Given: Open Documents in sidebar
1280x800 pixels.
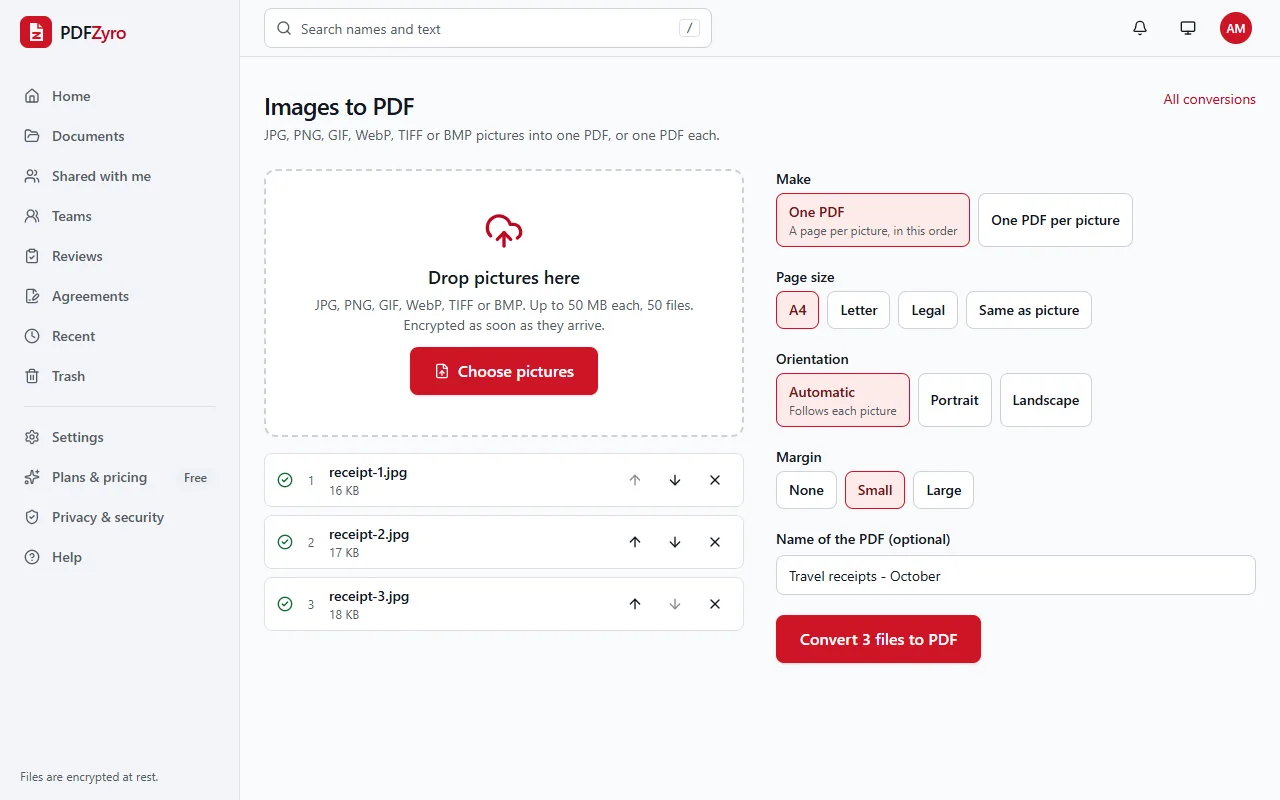Looking at the screenshot, I should point(120,136).
